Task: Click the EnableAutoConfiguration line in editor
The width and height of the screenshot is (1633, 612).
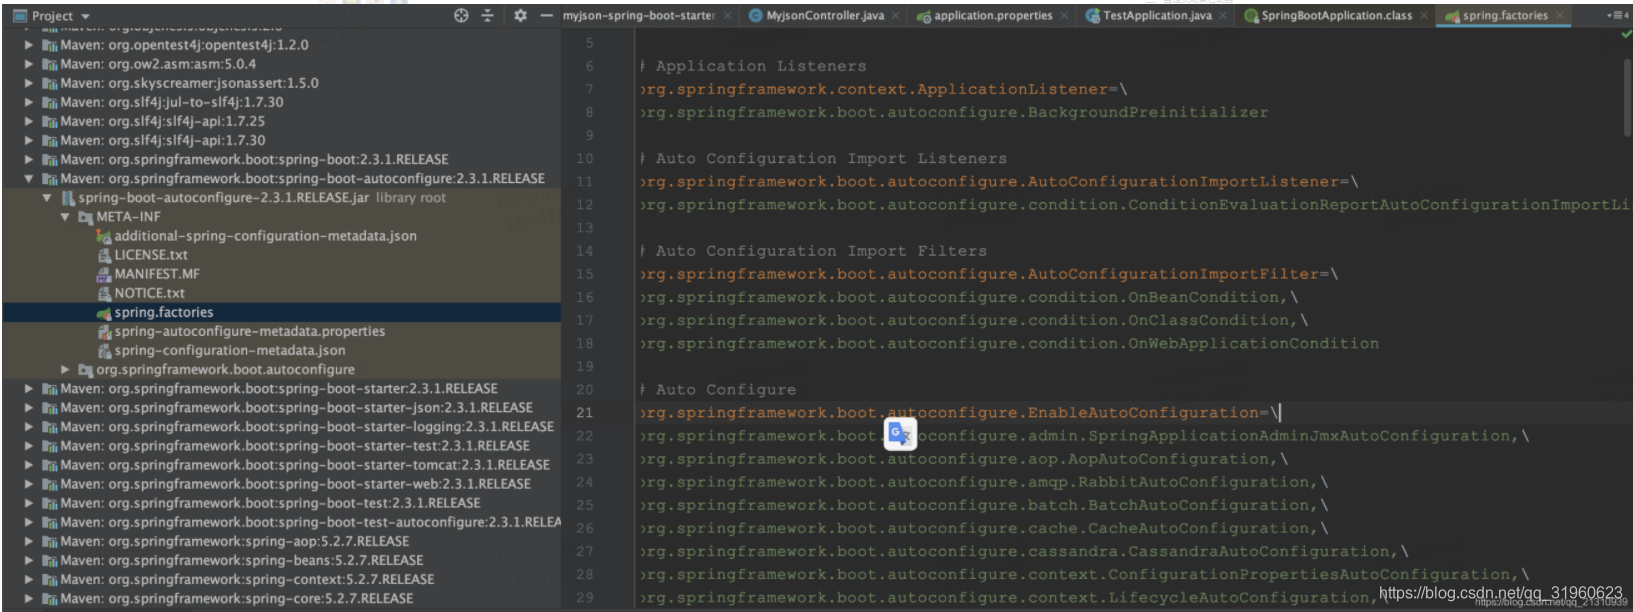Action: tap(960, 413)
